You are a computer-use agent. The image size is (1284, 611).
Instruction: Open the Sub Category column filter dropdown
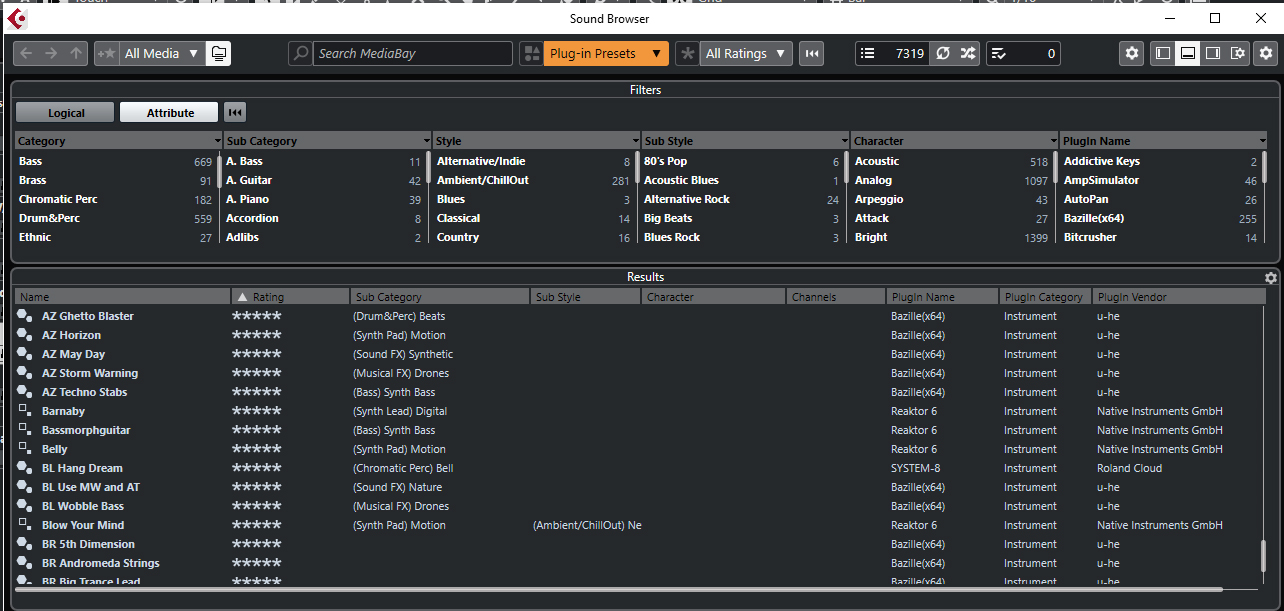(427, 141)
